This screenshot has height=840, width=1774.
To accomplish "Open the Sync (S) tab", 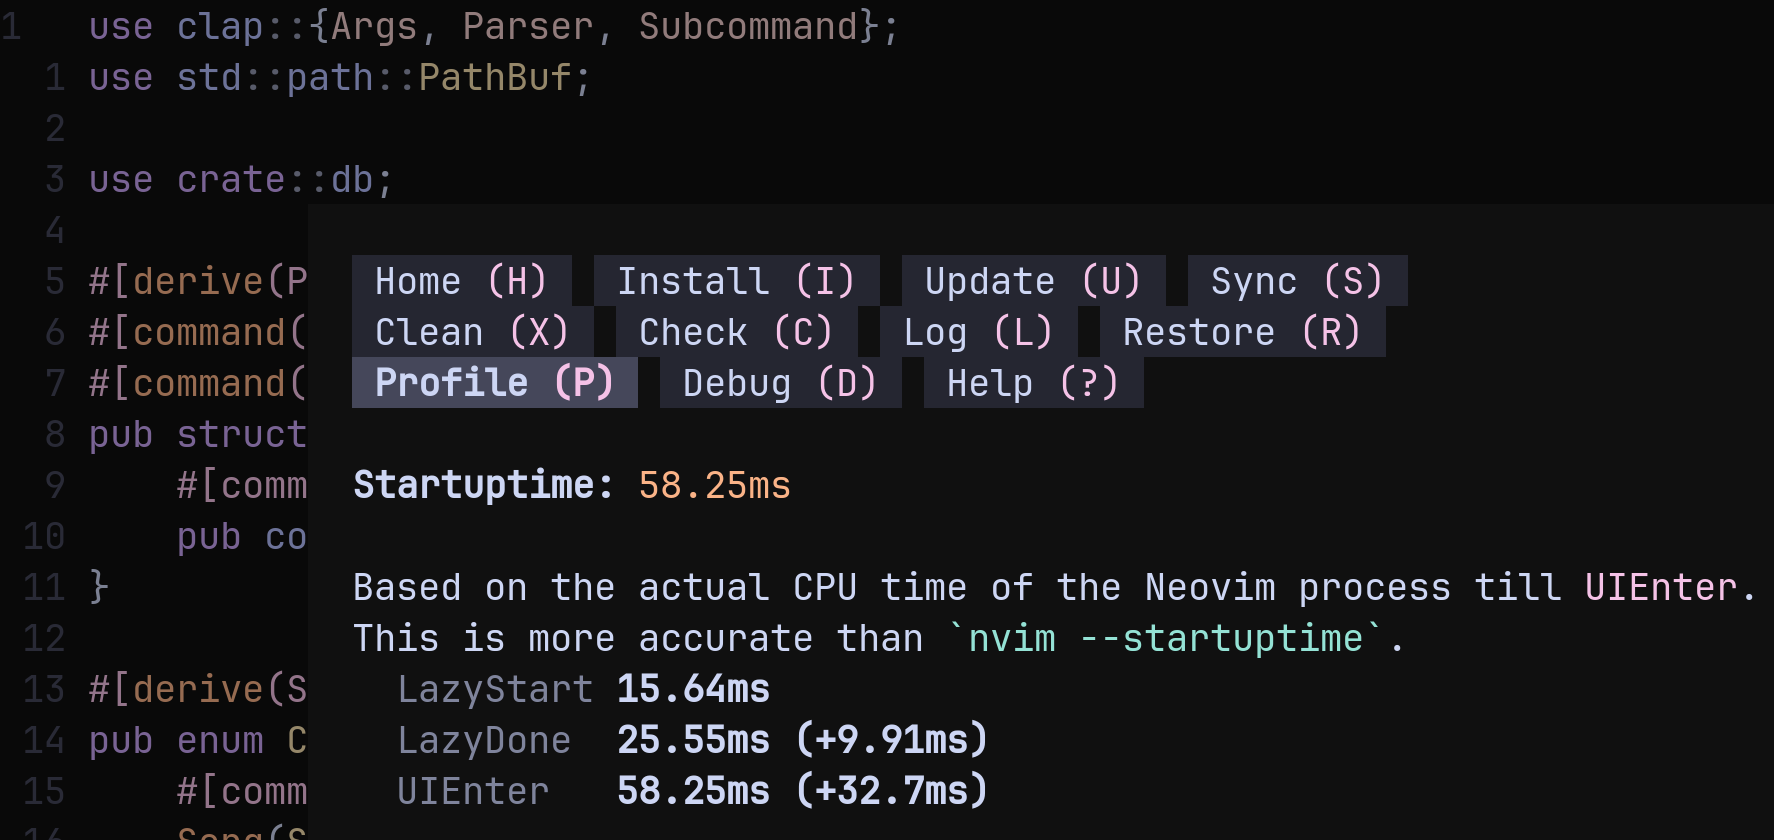I will (x=1296, y=281).
